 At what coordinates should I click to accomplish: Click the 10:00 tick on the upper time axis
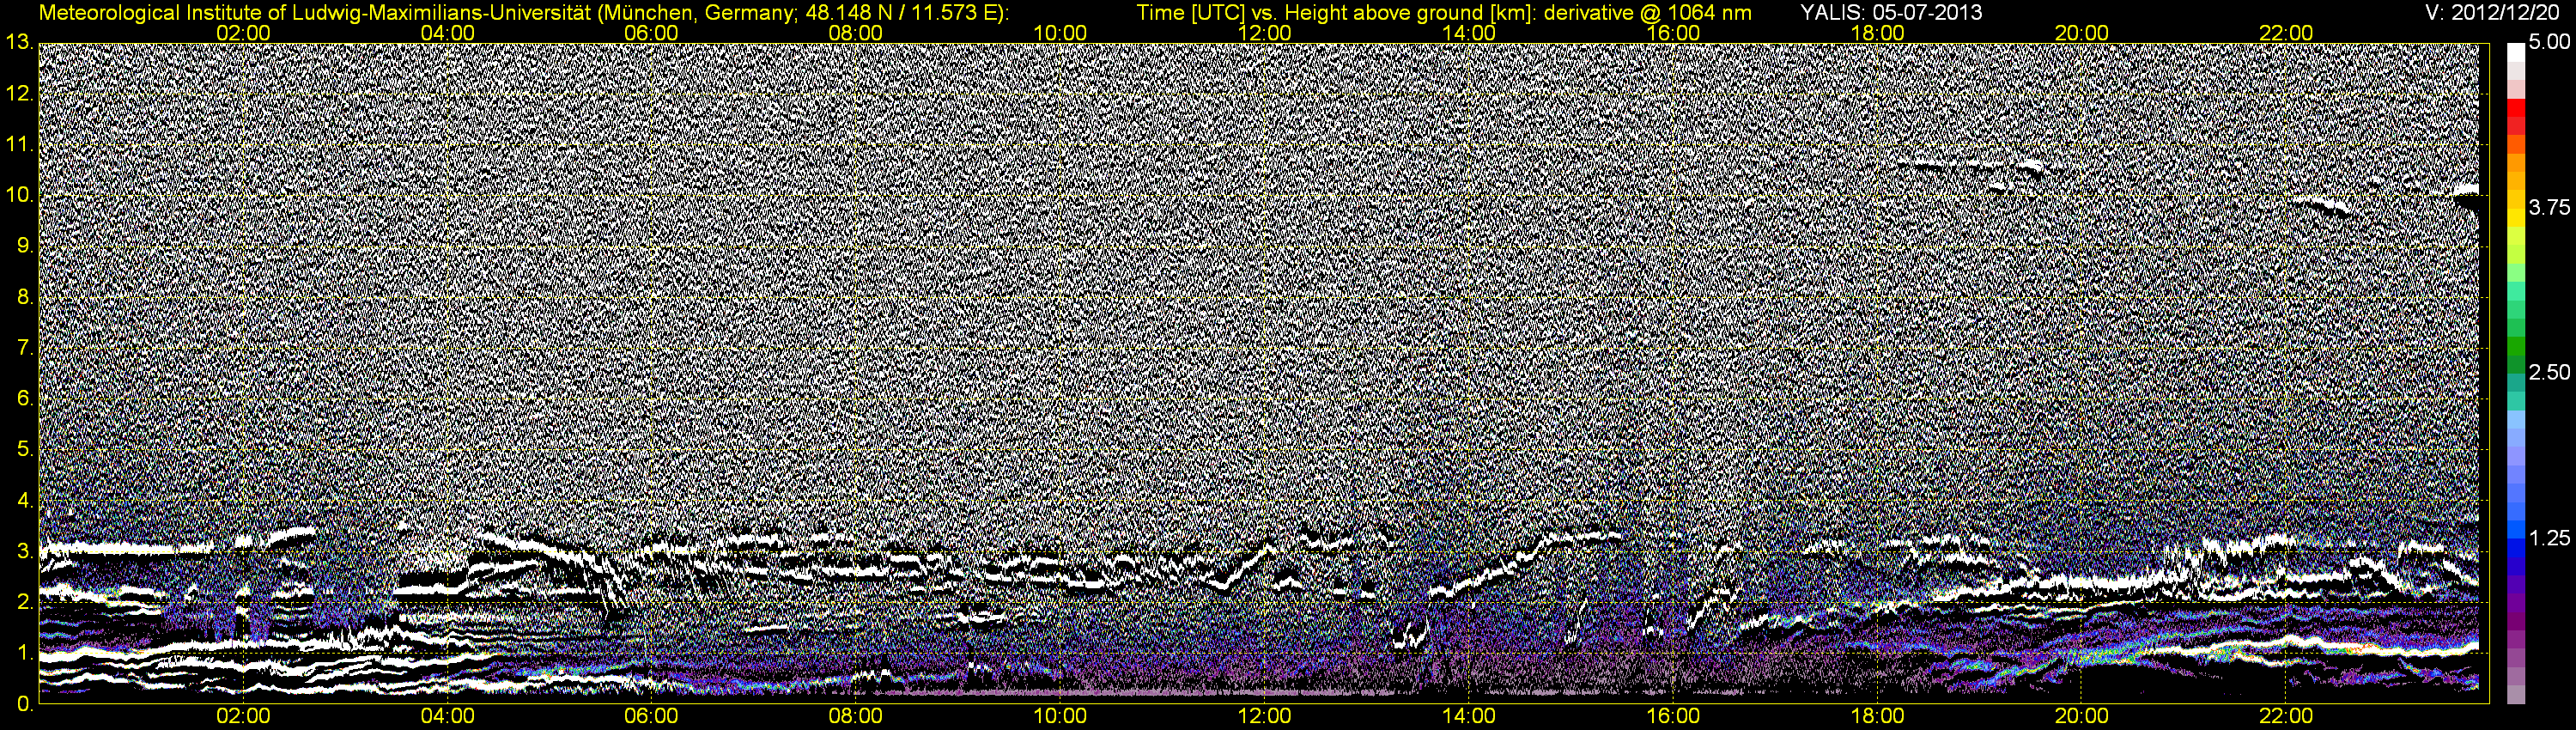(x=1060, y=33)
